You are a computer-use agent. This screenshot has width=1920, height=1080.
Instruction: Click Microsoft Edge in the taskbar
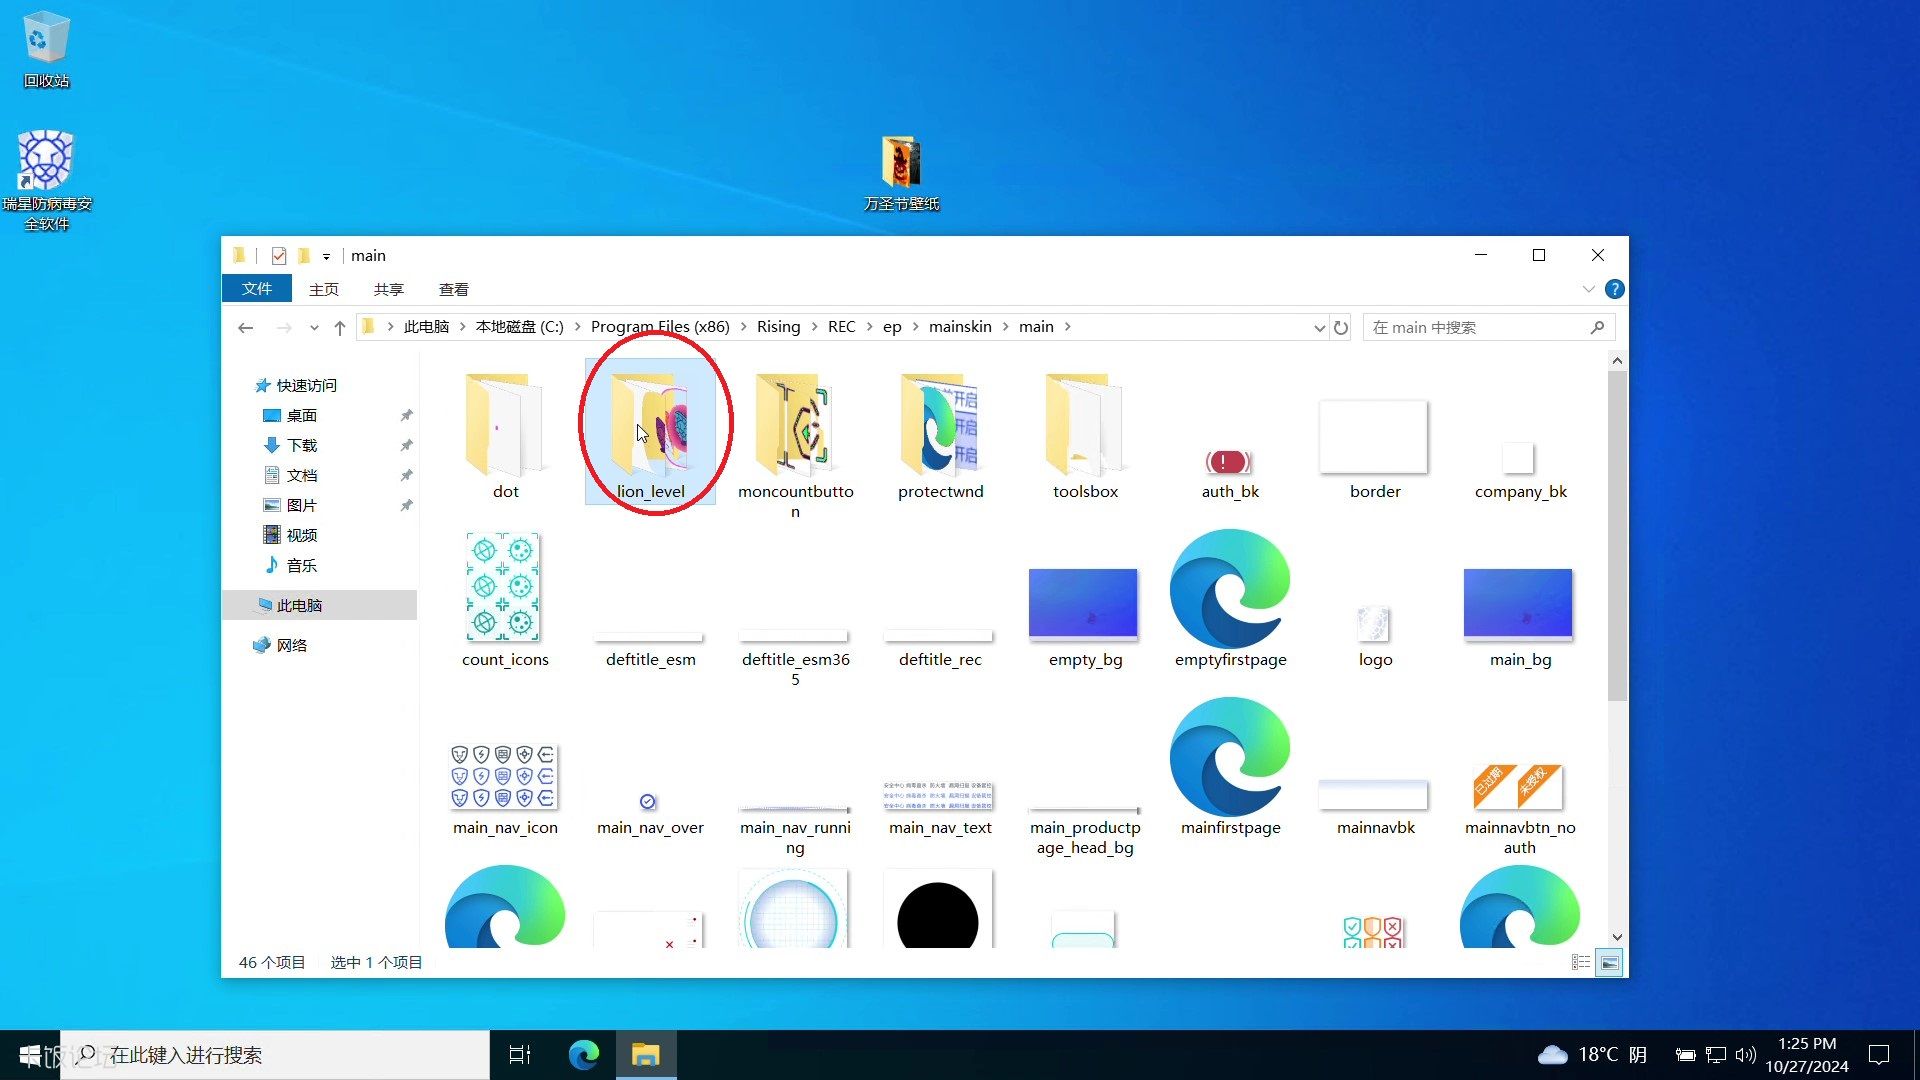tap(584, 1054)
